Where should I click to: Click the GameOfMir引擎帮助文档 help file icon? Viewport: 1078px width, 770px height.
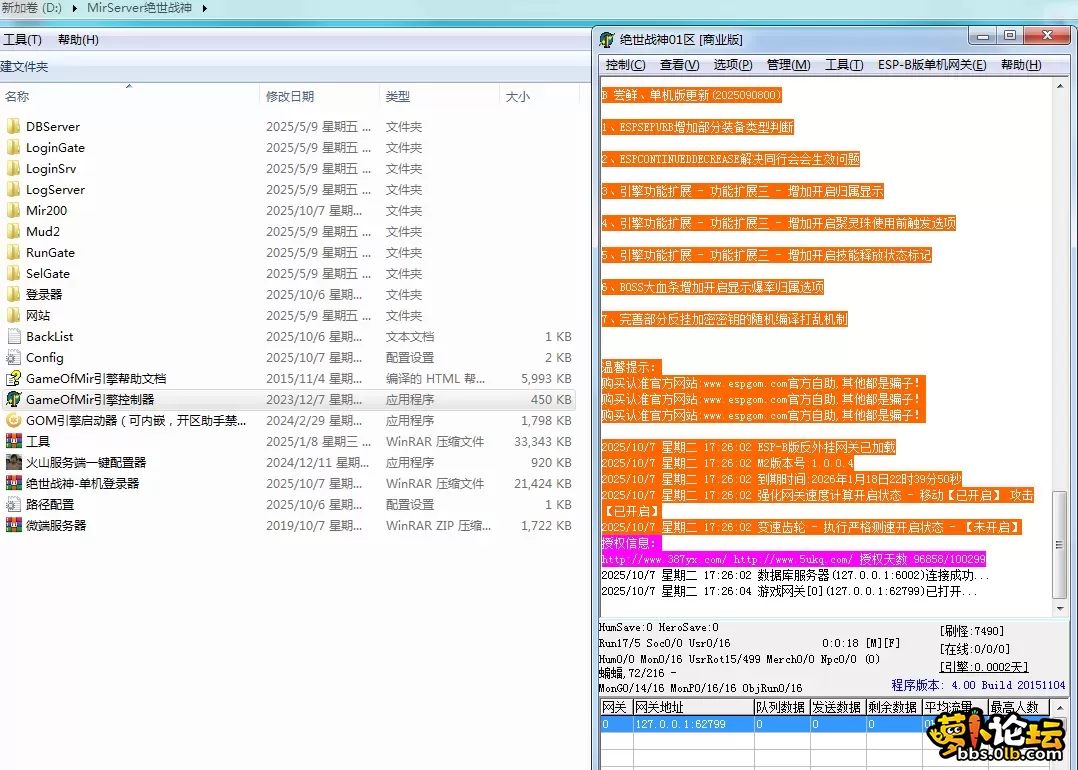pyautogui.click(x=13, y=379)
